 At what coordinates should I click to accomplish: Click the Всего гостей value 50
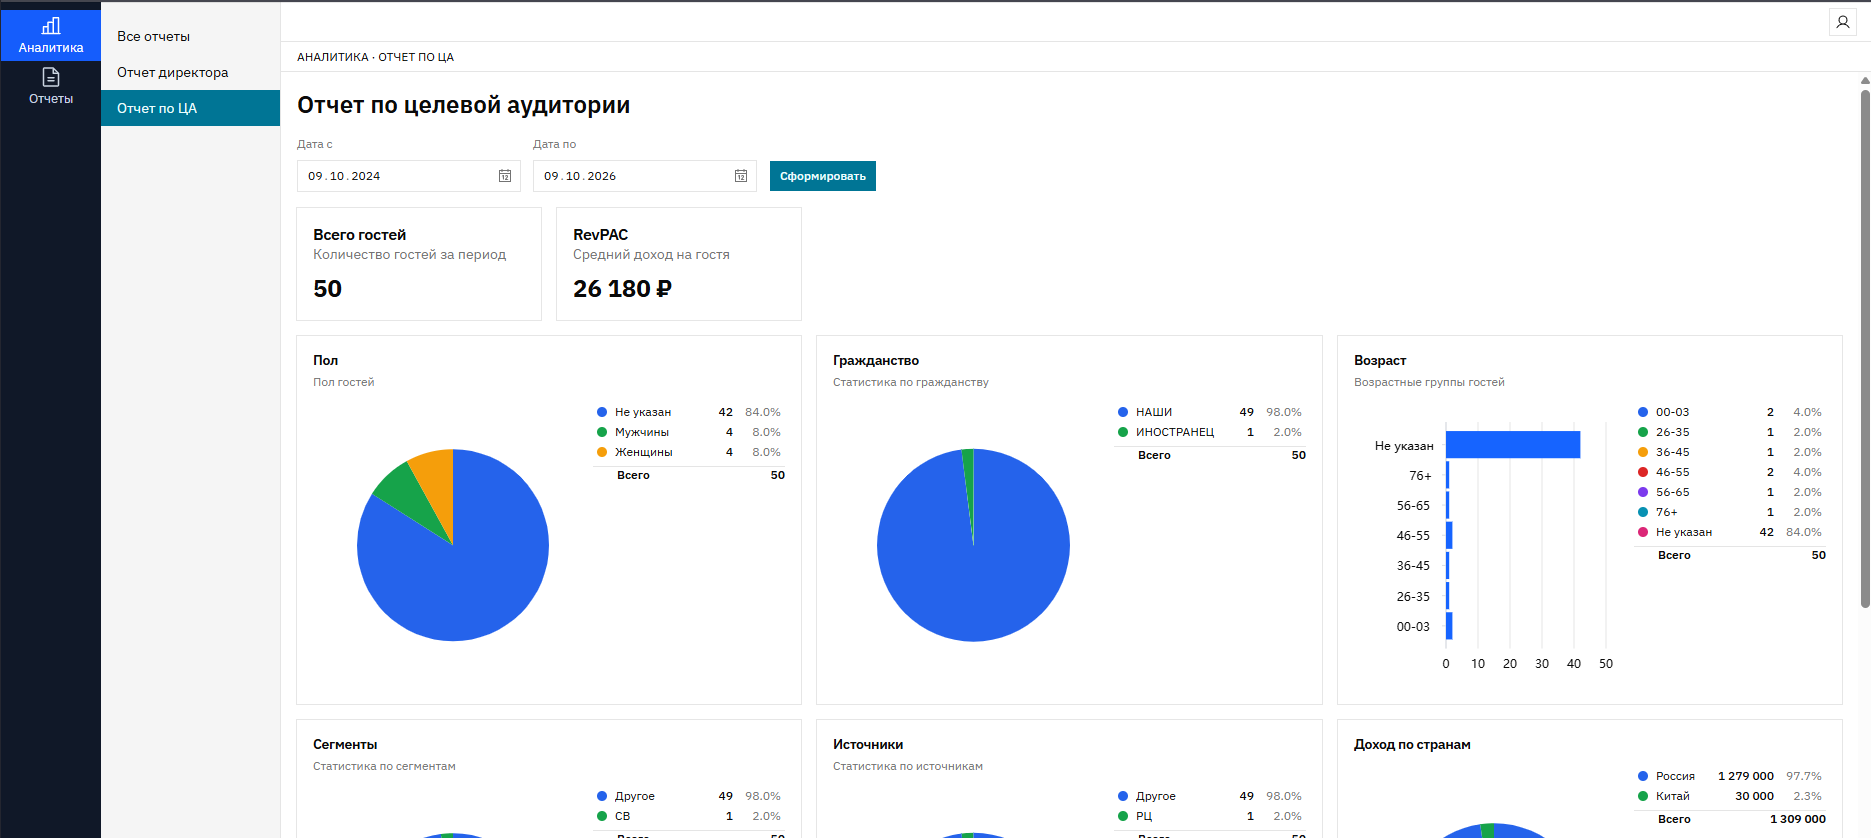click(327, 289)
